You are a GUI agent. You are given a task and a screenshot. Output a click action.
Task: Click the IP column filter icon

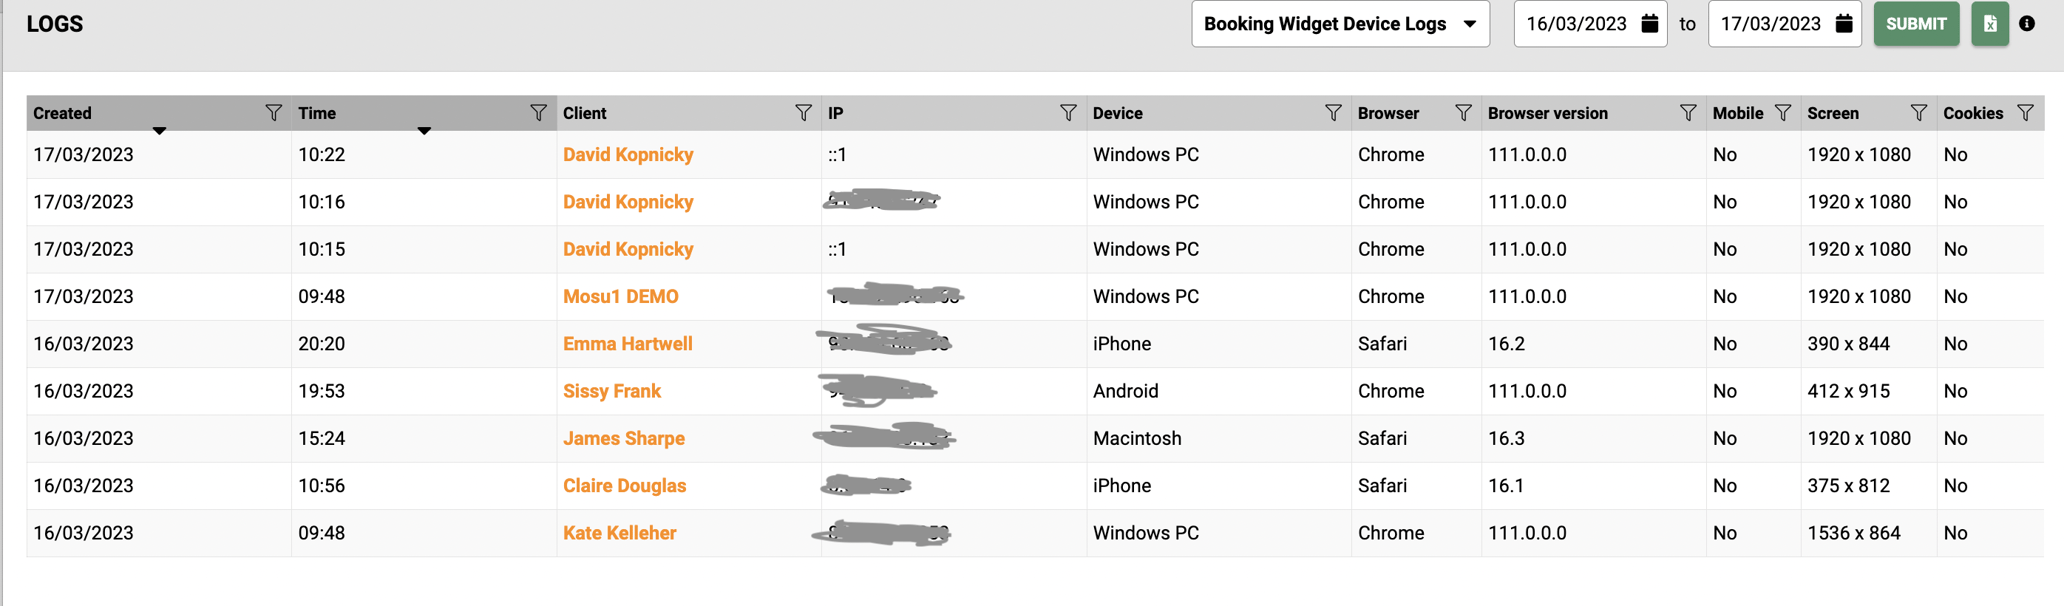tap(1068, 113)
